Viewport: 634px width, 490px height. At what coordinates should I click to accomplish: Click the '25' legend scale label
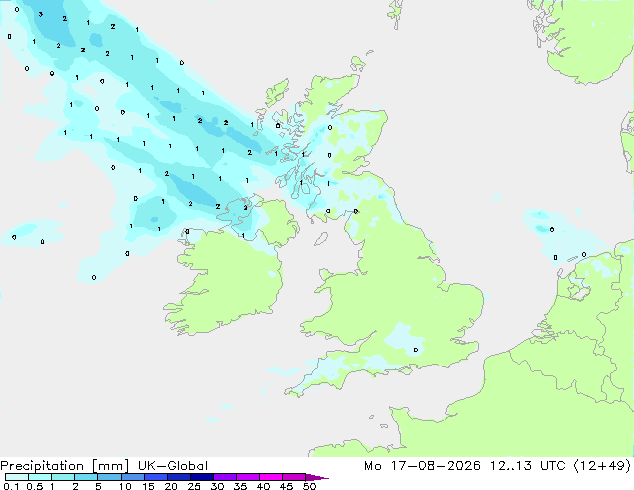(194, 486)
